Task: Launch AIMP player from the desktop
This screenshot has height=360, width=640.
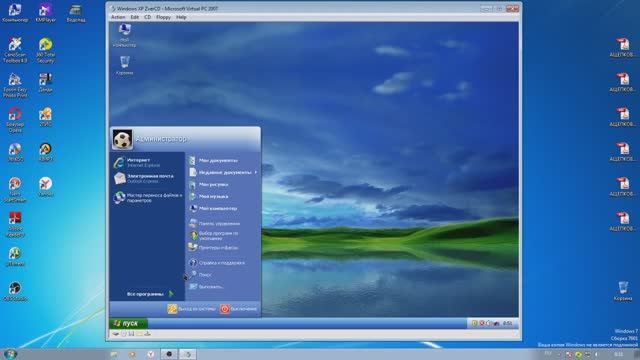Action: 45,152
